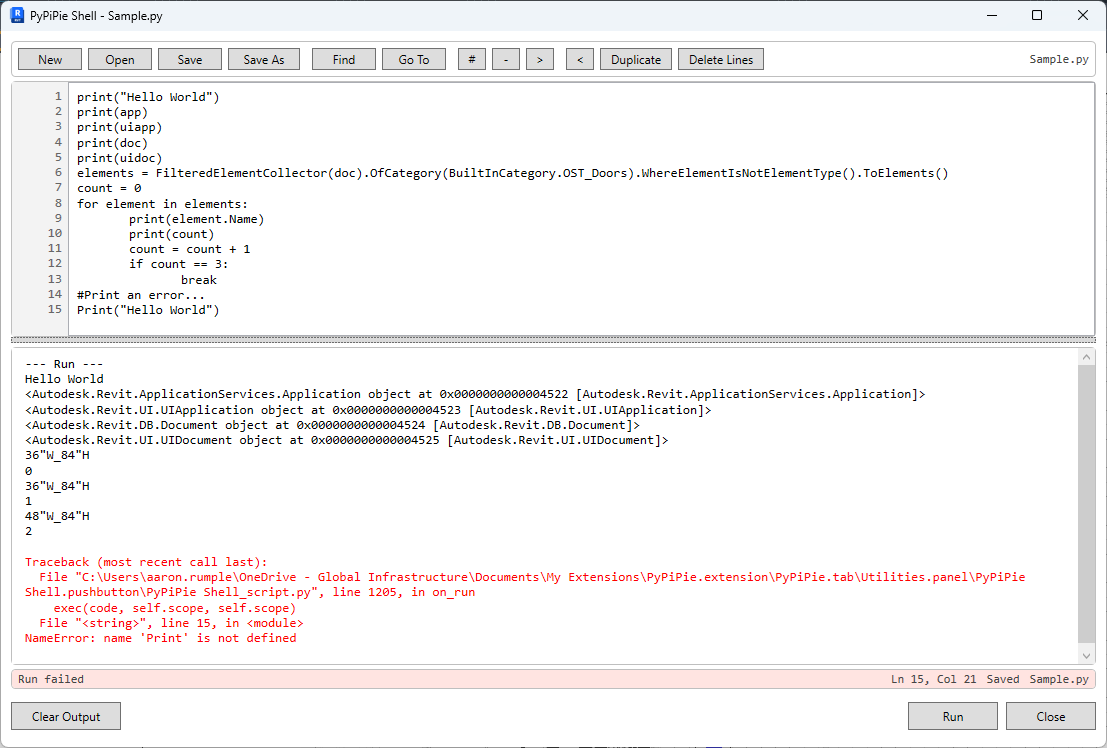Open the Find tool

point(344,60)
